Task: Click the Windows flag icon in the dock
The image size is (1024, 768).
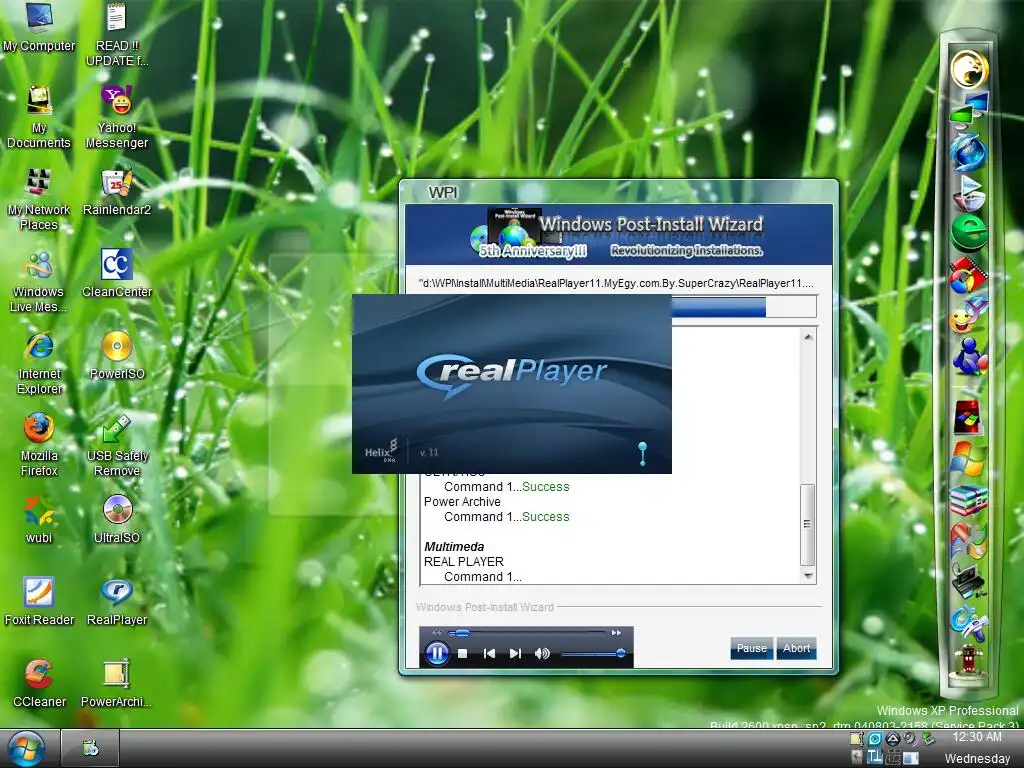Action: tap(968, 458)
